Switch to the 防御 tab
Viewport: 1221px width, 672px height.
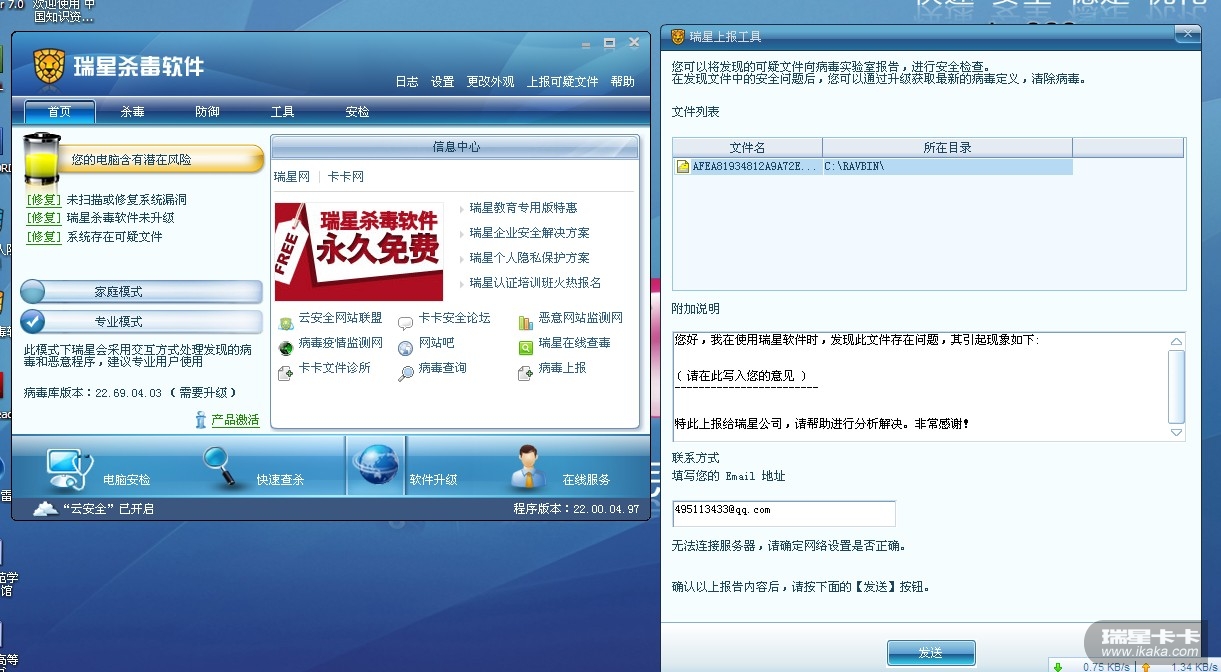[207, 111]
